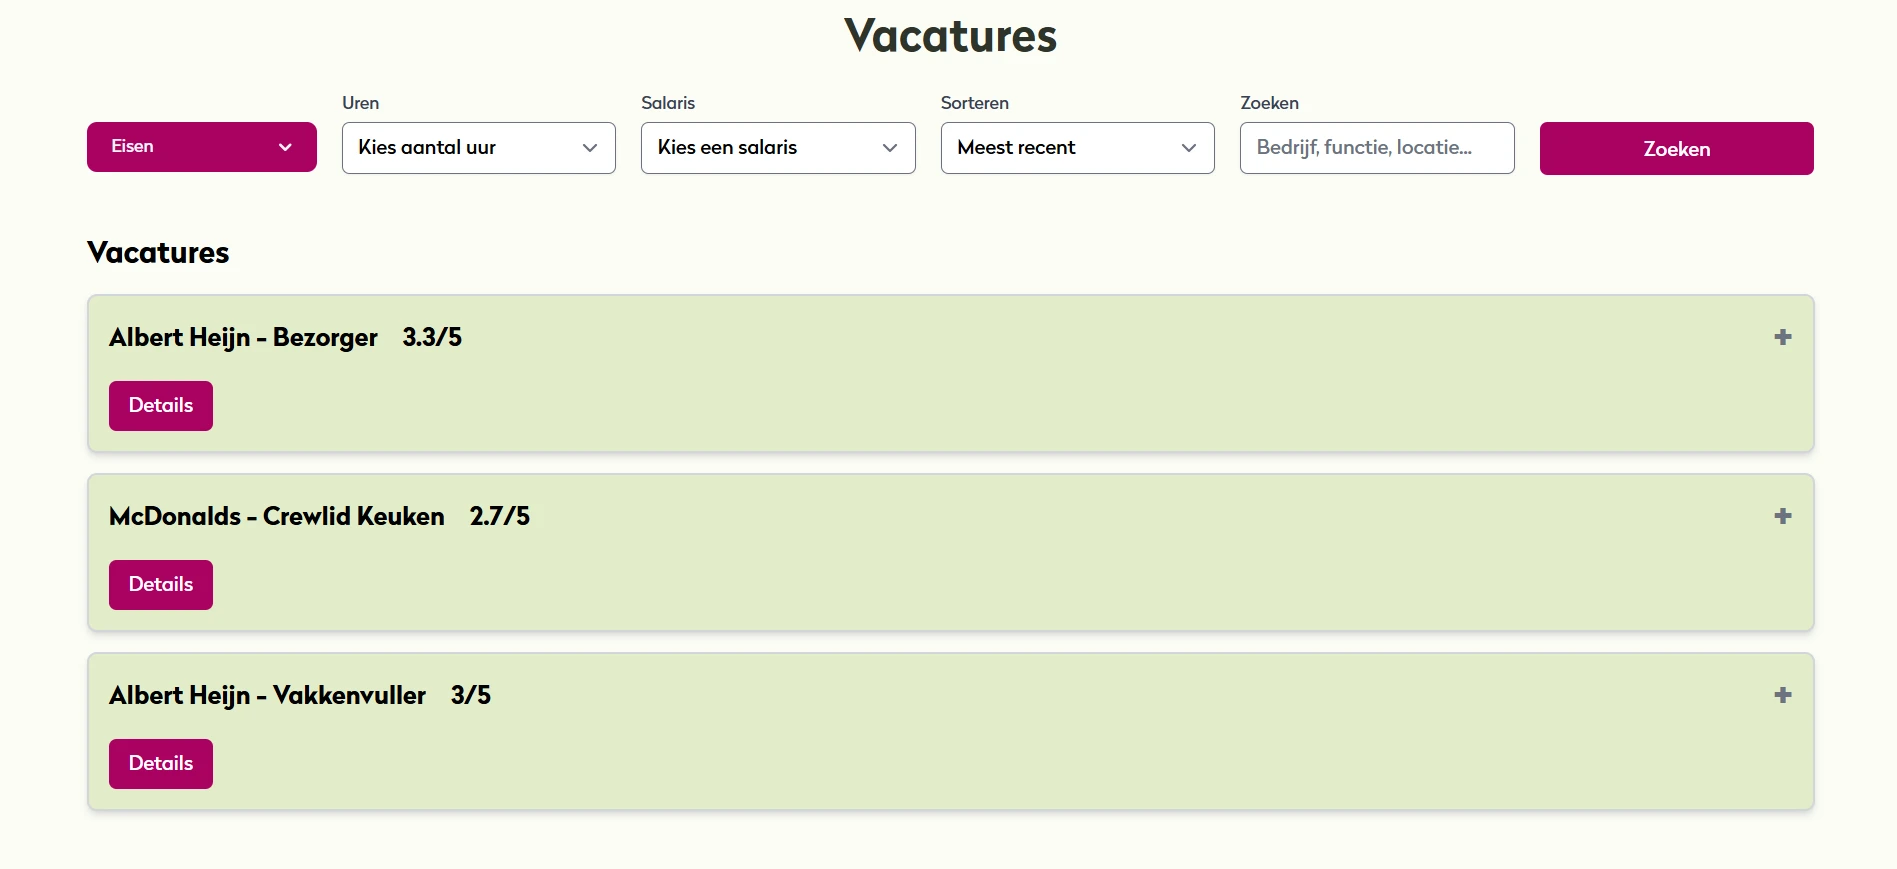
Task: Open Details for Albert Heijn Bezorger
Action: pos(160,405)
